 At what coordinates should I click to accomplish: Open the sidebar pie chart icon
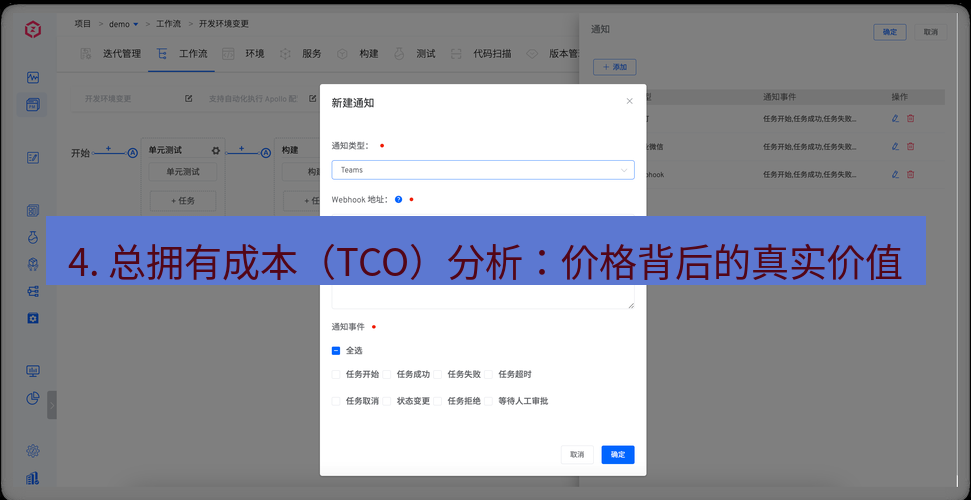click(x=33, y=398)
